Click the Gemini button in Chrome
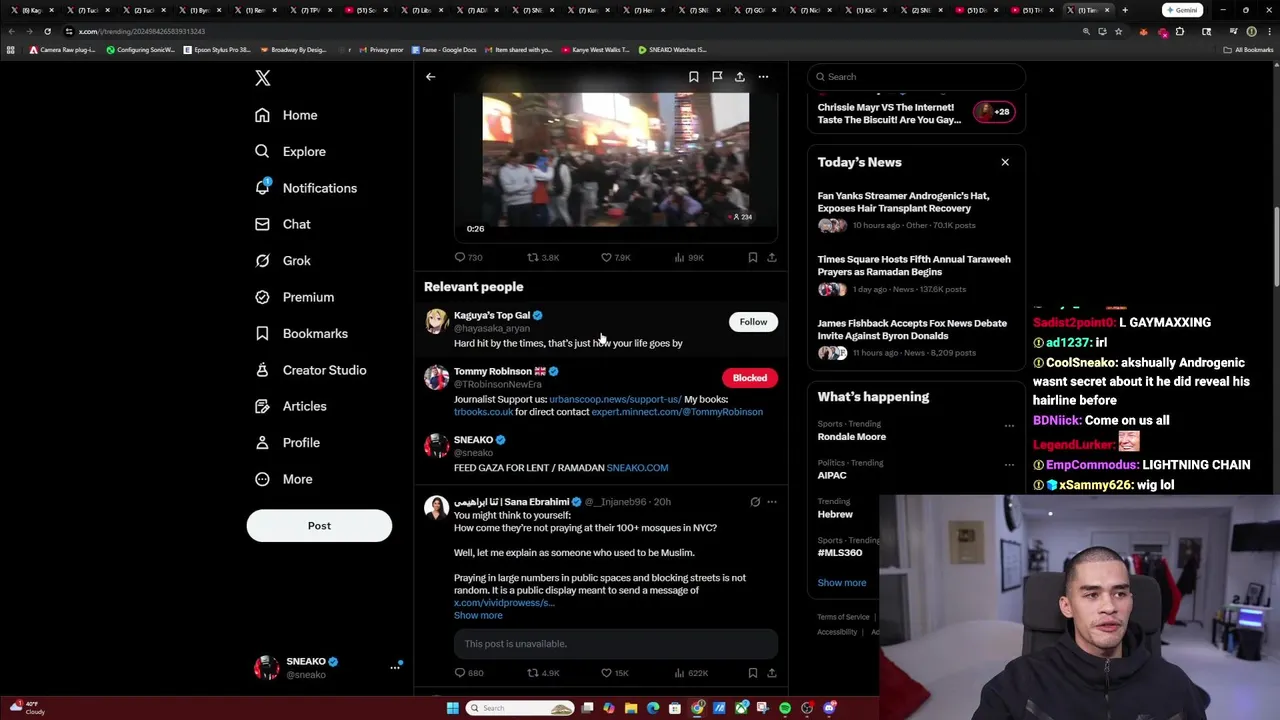Image resolution: width=1280 pixels, height=720 pixels. [x=1181, y=10]
